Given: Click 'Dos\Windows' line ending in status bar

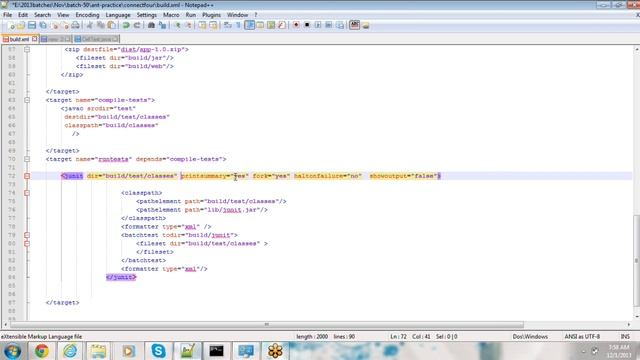Looking at the screenshot, I should click(530, 337).
